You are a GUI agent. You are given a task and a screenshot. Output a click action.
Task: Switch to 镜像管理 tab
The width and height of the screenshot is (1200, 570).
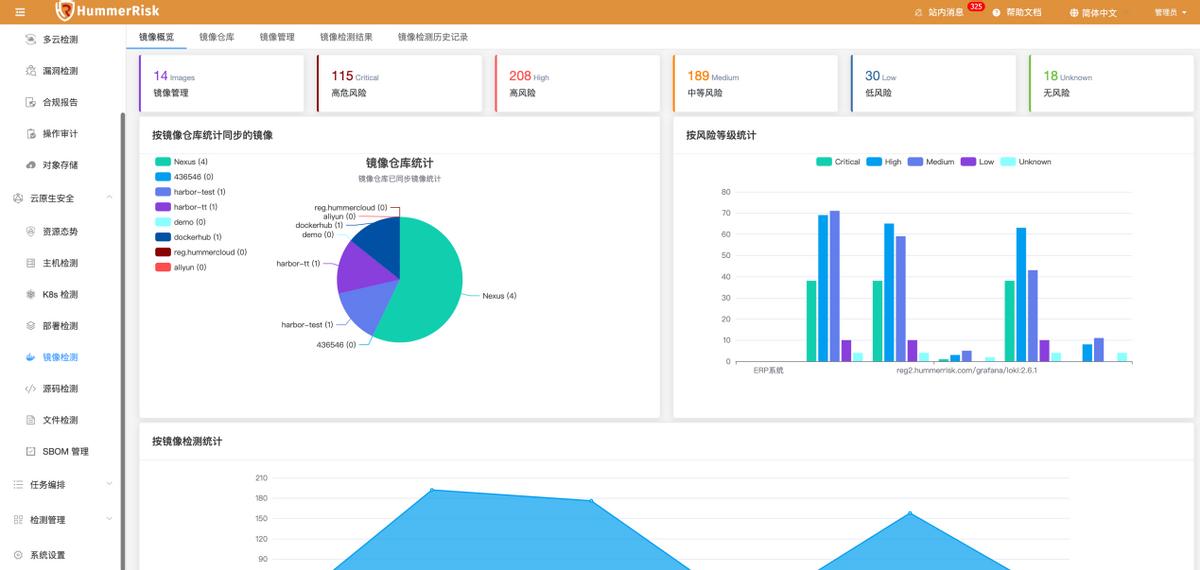point(277,37)
